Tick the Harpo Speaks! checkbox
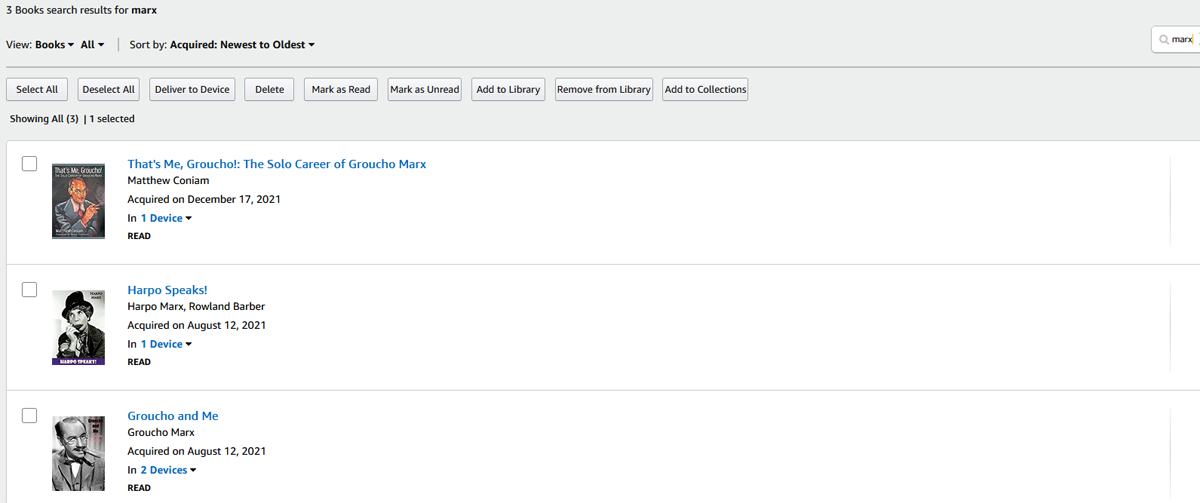Screen dimensions: 1200x503 click(x=30, y=290)
